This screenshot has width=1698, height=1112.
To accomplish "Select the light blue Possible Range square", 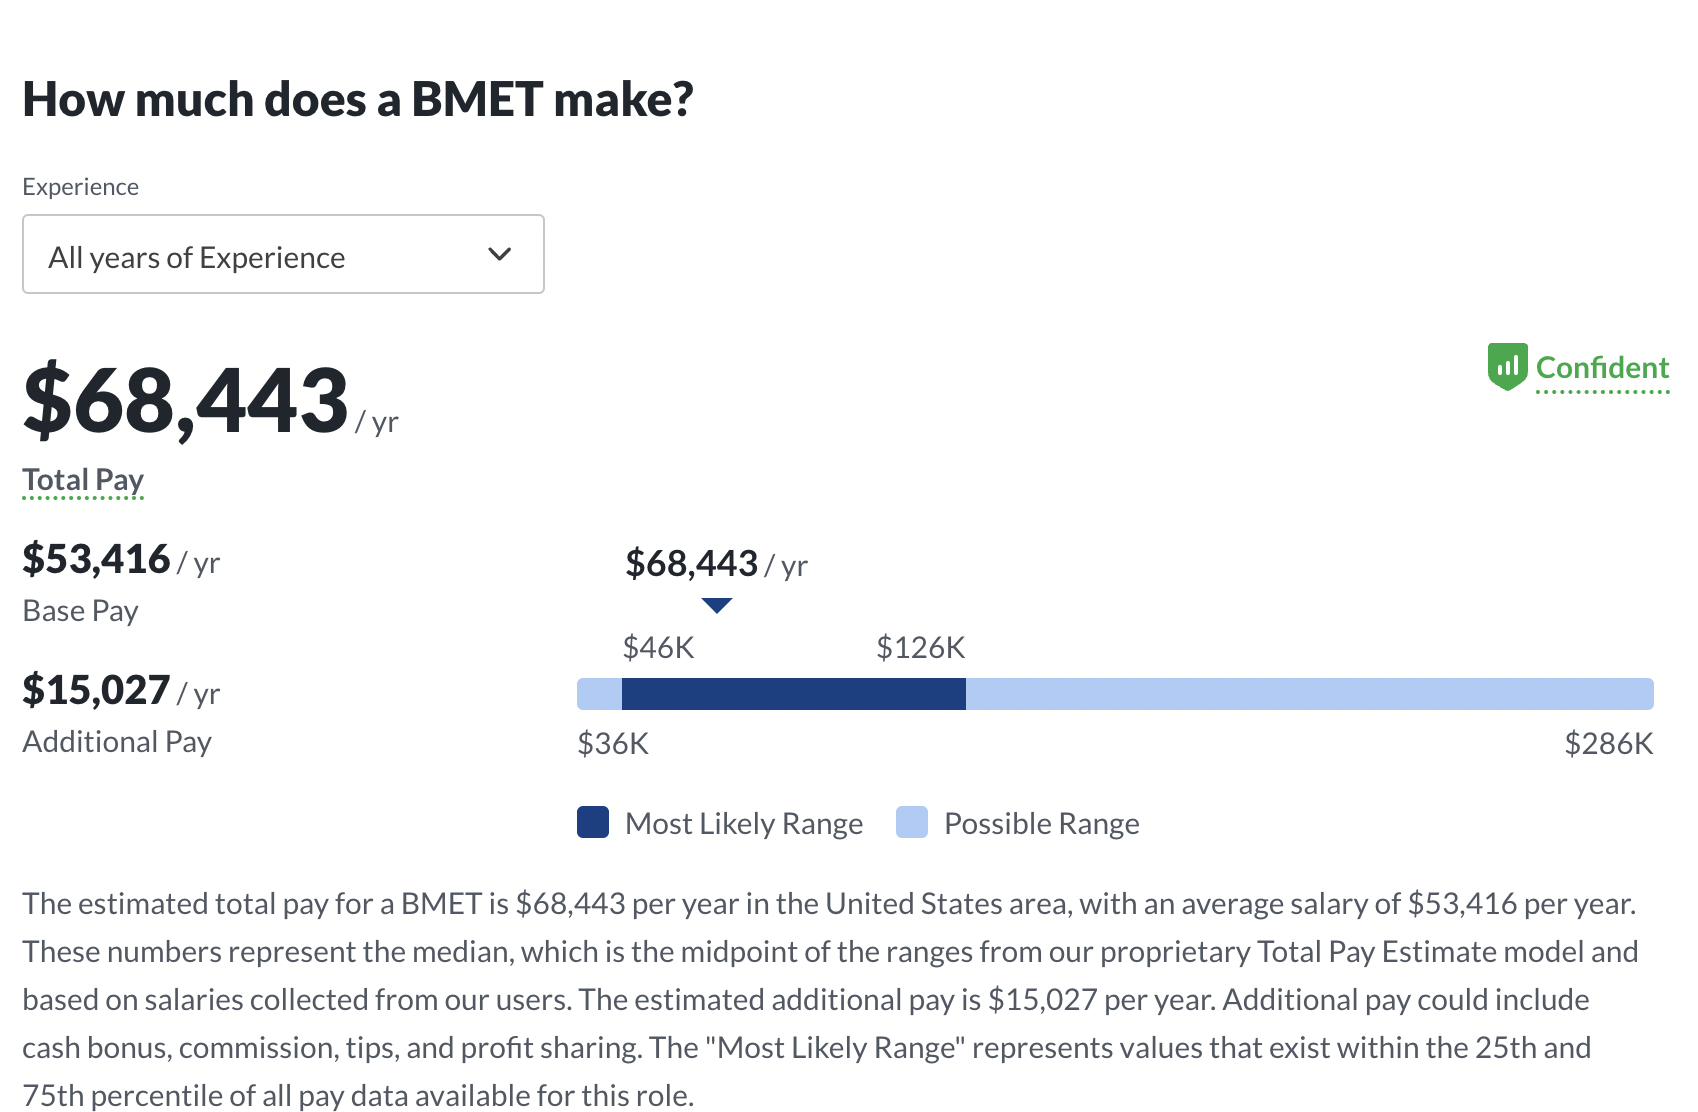I will pyautogui.click(x=913, y=822).
